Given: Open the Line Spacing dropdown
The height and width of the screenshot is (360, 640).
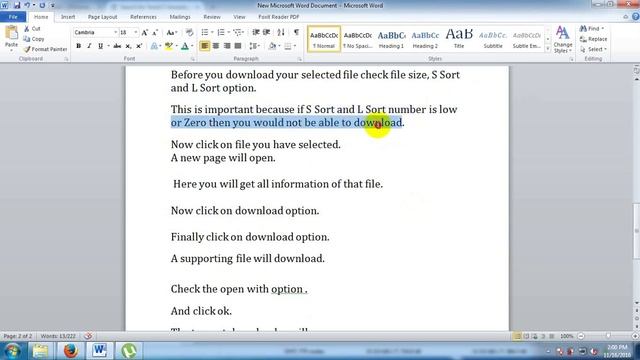Looking at the screenshot, I should tap(254, 46).
